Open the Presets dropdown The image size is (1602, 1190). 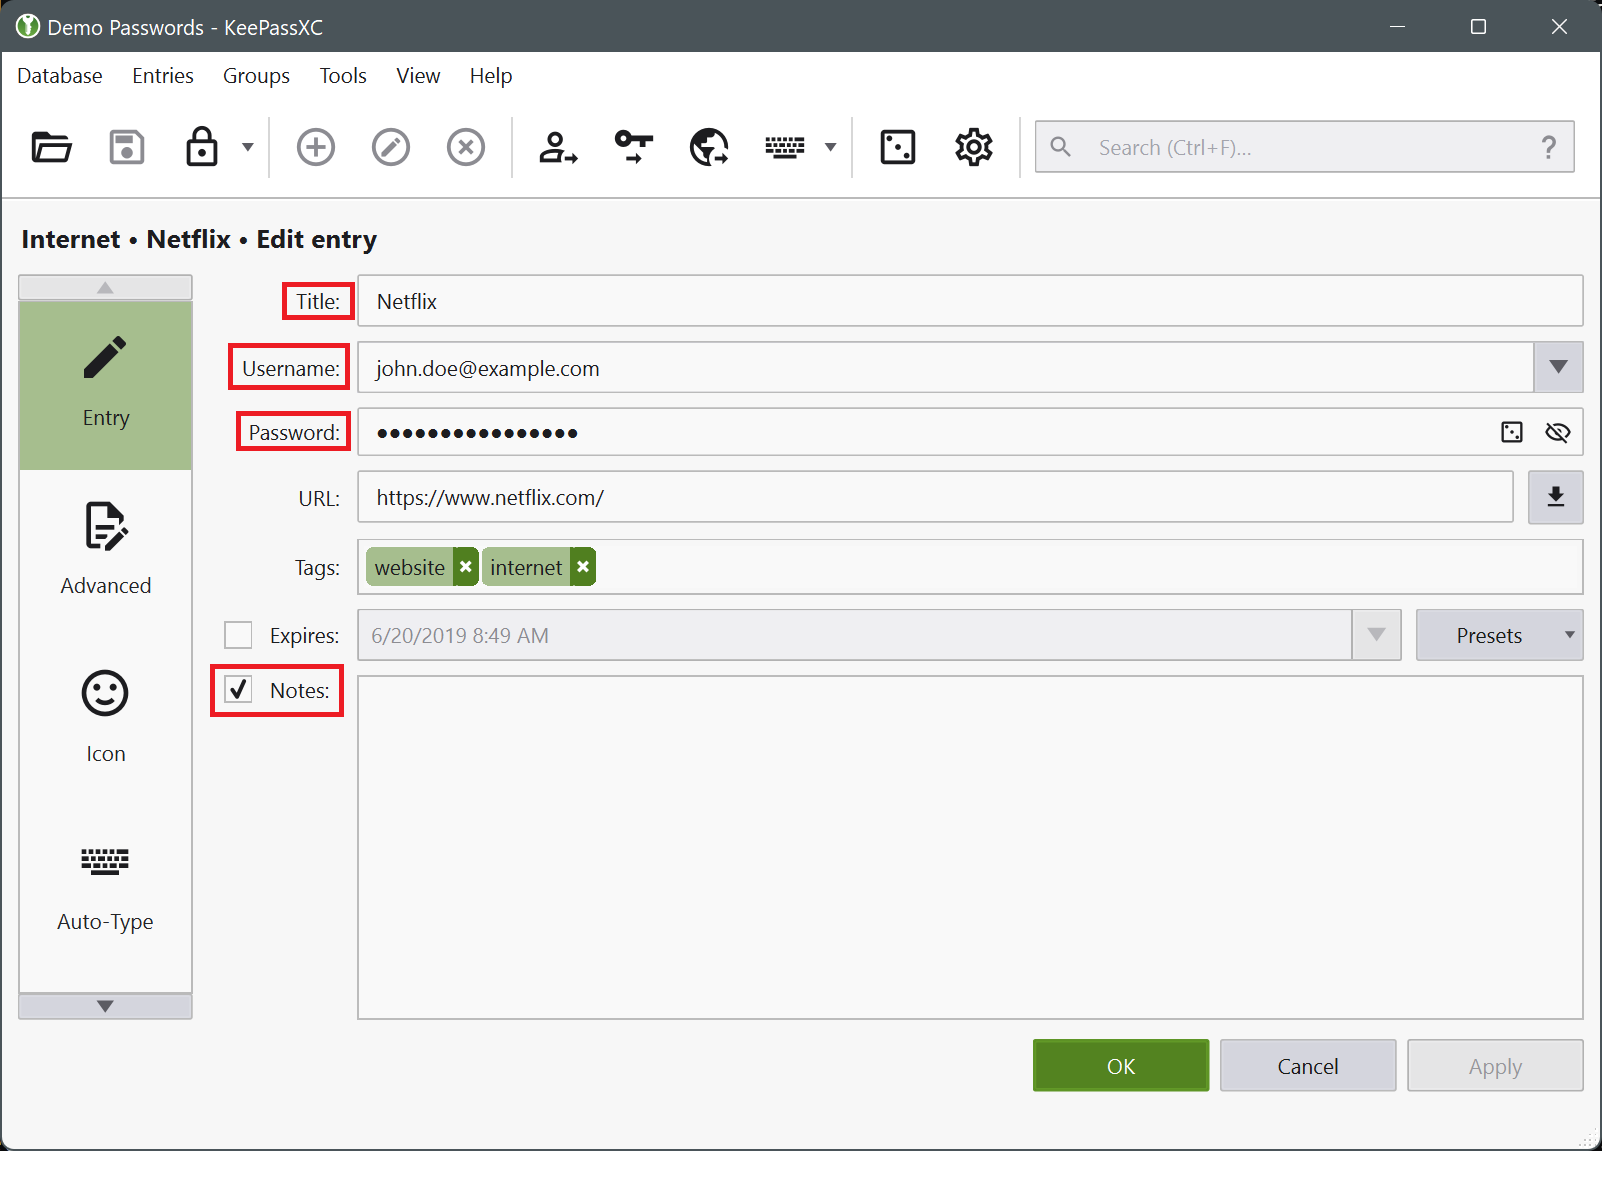tap(1499, 635)
